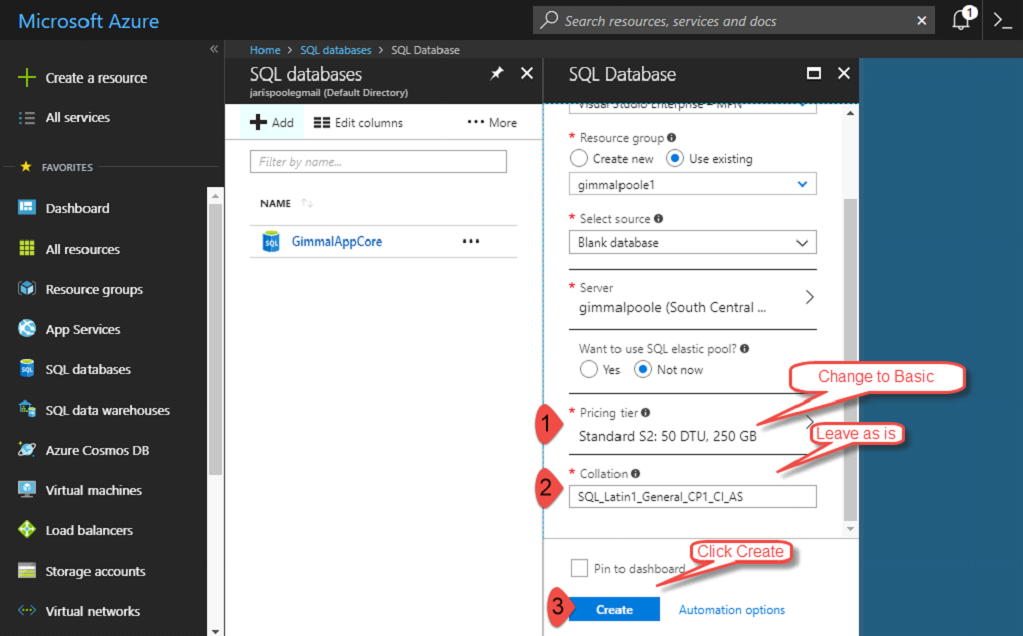
Task: Select Yes for SQL elastic pool
Action: (x=589, y=369)
